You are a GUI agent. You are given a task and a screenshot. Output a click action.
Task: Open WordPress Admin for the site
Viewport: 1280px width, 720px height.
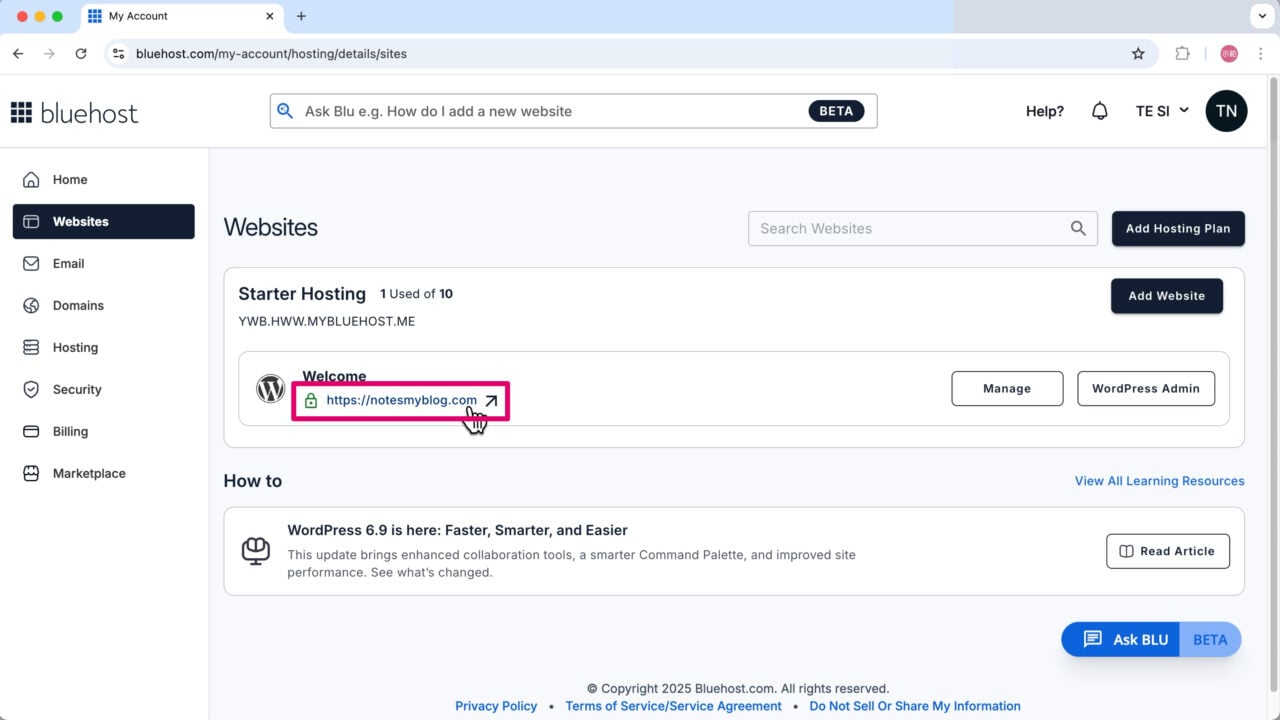(1145, 389)
